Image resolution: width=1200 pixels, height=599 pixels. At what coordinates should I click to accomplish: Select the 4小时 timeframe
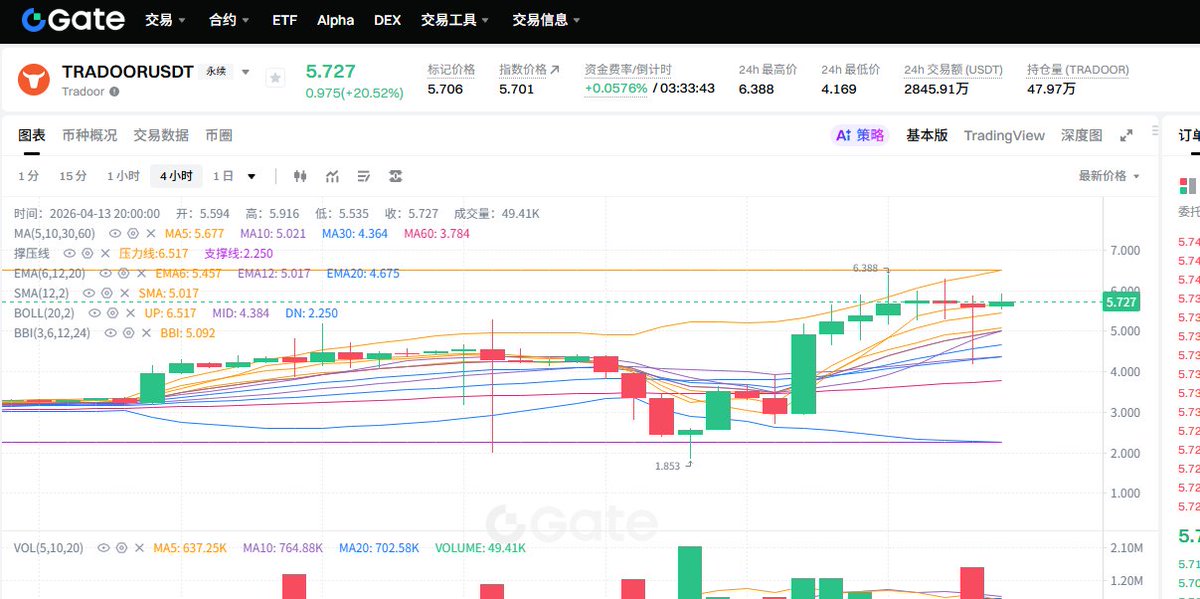coord(176,176)
